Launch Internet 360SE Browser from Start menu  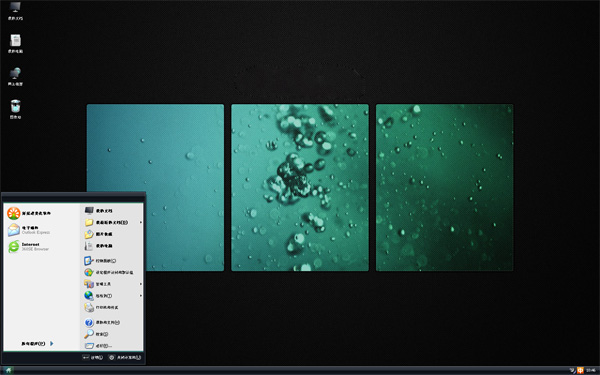point(29,246)
